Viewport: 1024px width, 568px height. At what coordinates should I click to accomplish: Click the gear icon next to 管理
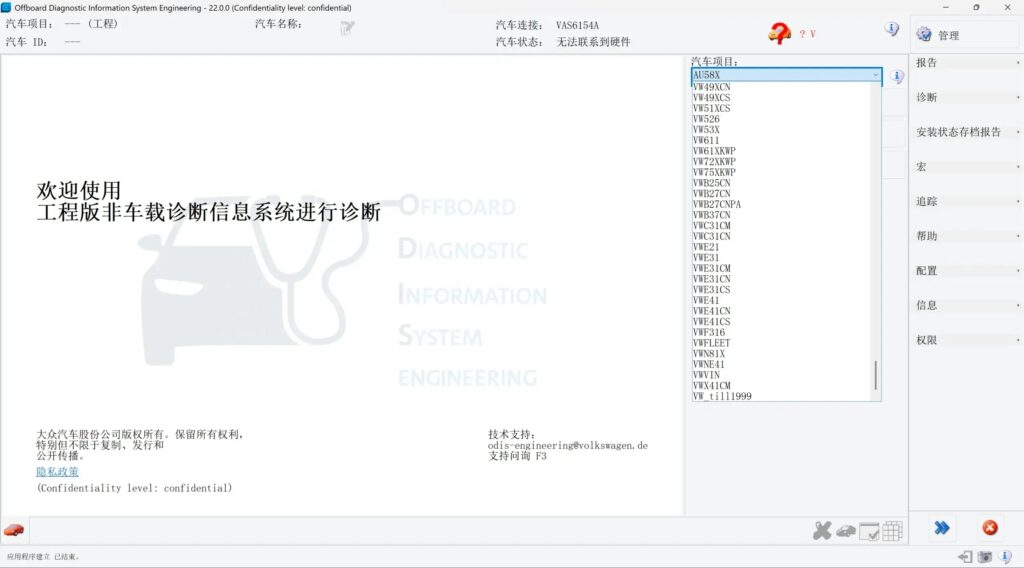click(x=923, y=35)
